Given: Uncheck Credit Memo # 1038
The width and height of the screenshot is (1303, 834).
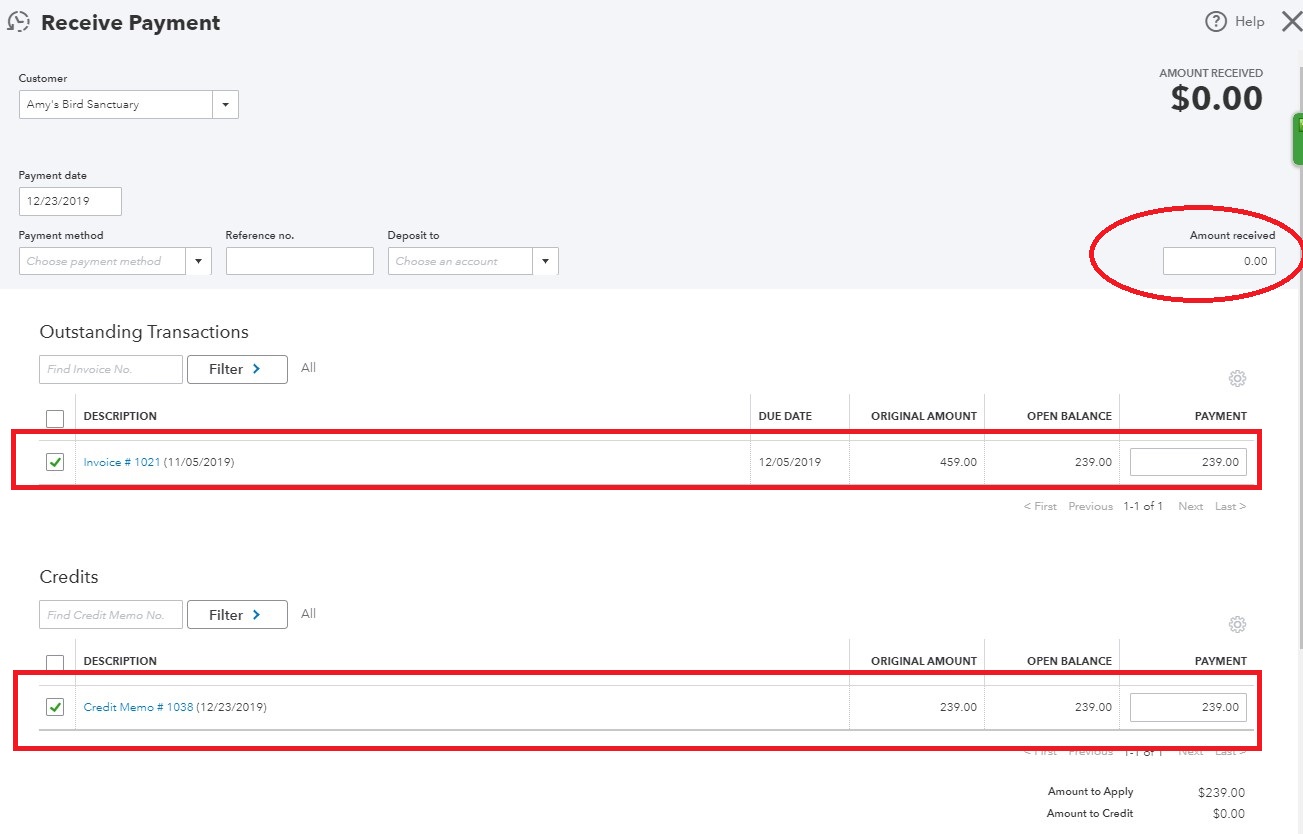Looking at the screenshot, I should pos(55,707).
